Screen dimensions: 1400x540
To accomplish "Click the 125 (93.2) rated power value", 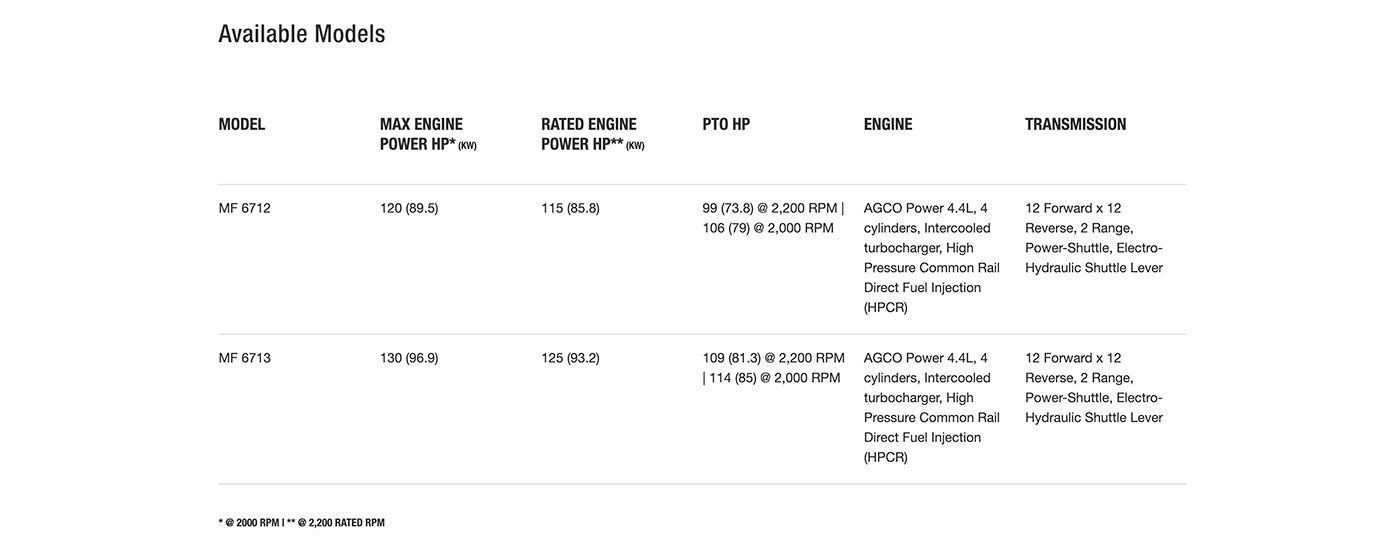I will pos(570,358).
